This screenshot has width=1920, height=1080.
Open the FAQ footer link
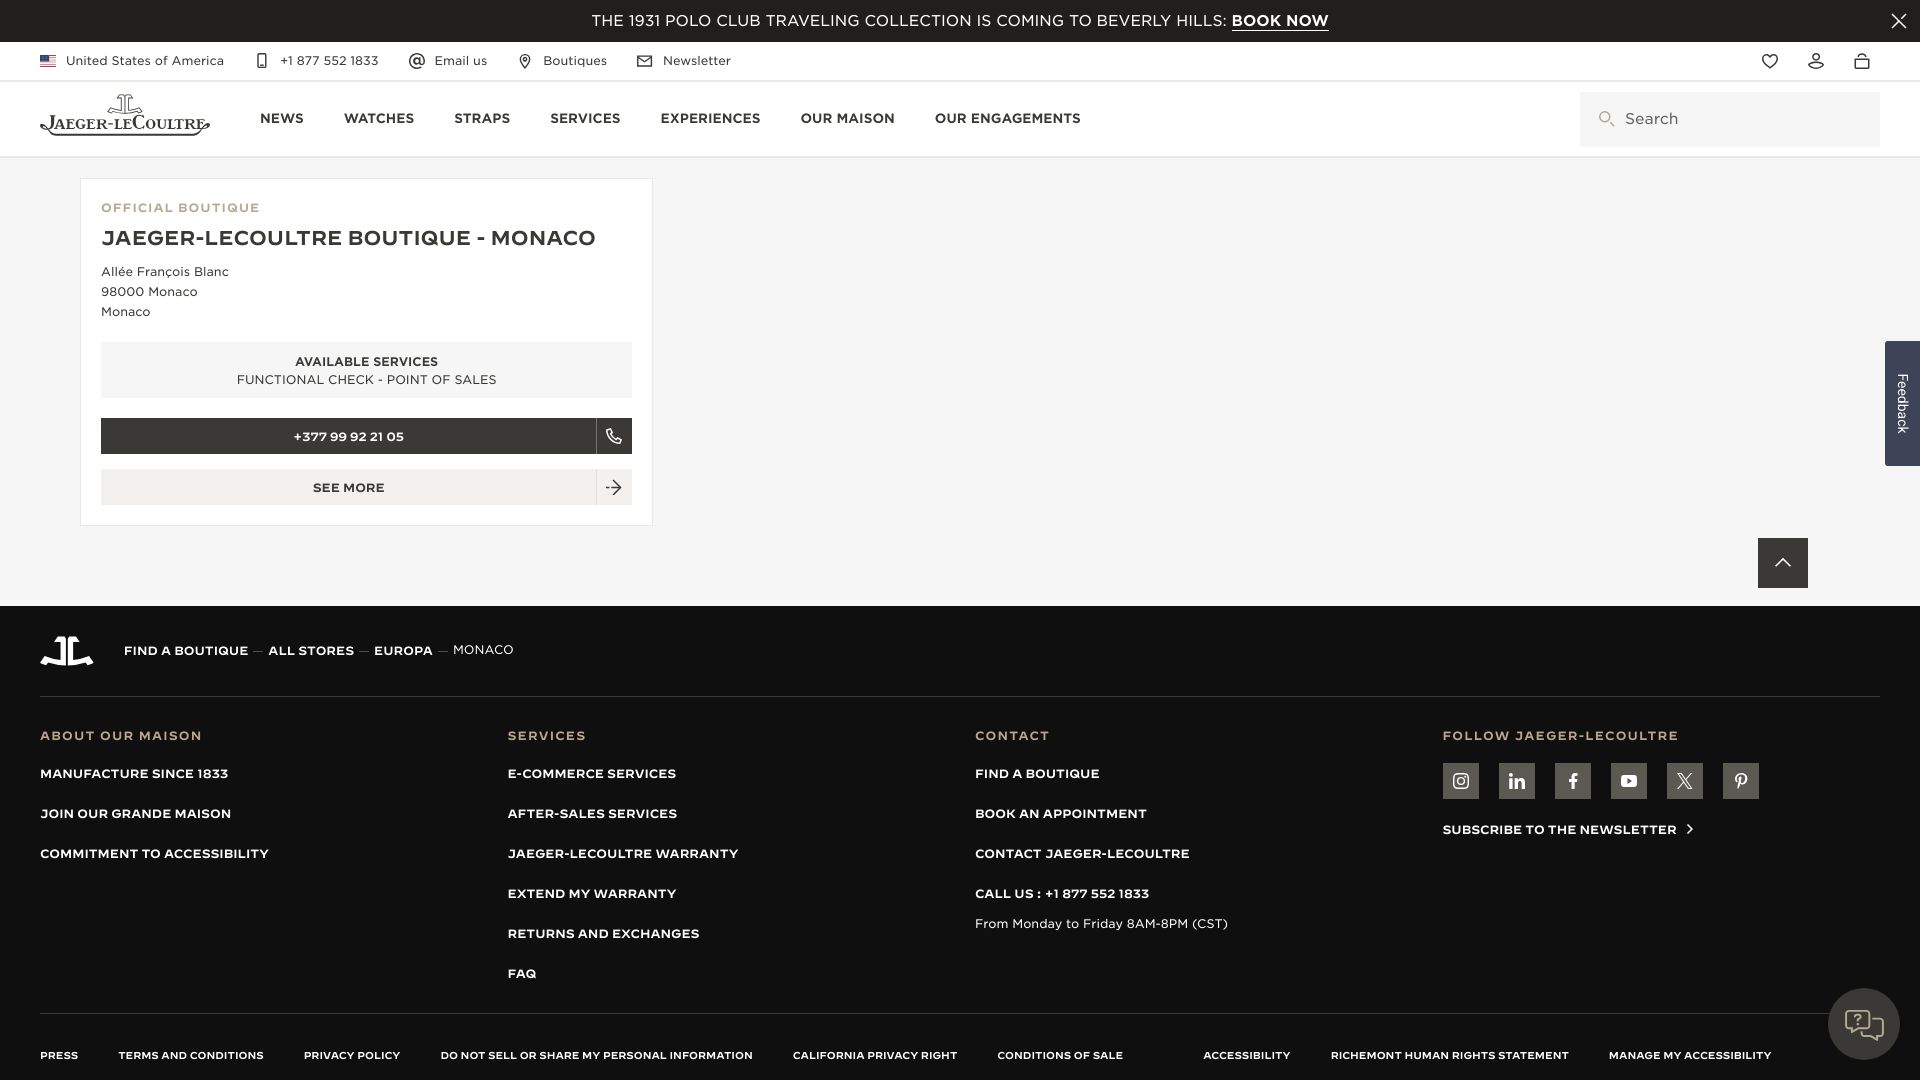point(522,974)
